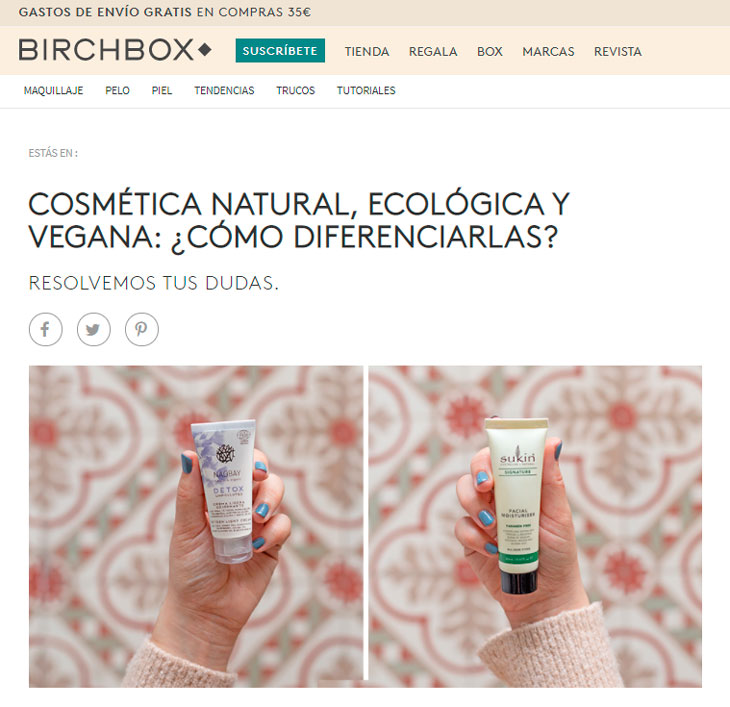Click the Sukin facial moisturiser photo
Image resolution: width=730 pixels, height=707 pixels.
[x=535, y=526]
